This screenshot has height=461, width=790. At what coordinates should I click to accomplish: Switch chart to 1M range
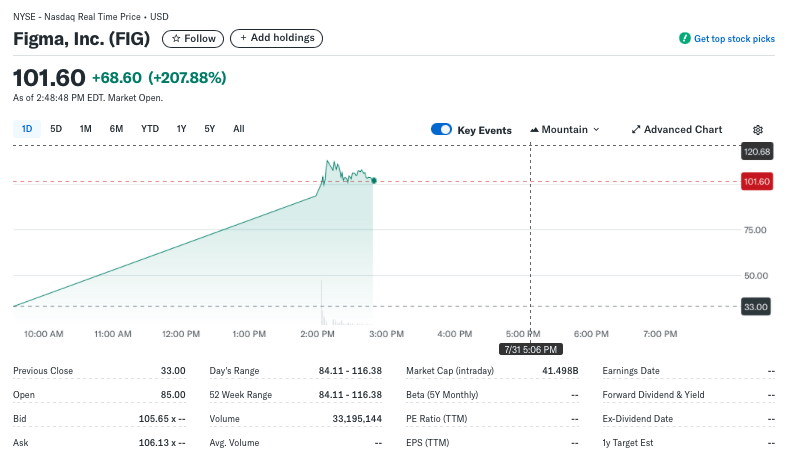86,129
